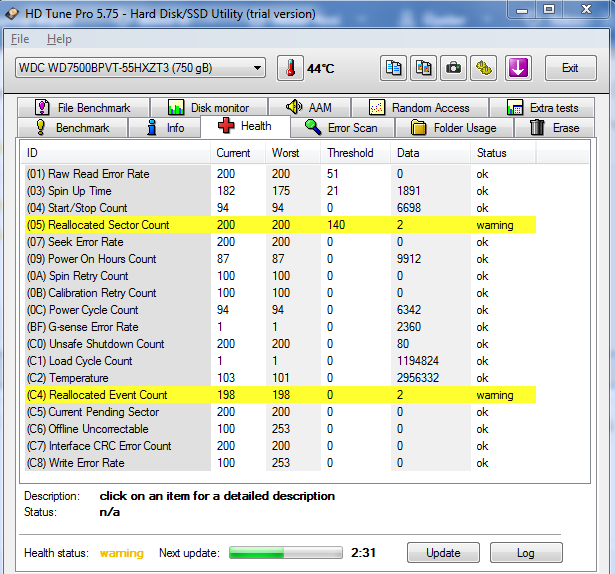
Task: Click the 1194824 data value
Action: pos(418,361)
